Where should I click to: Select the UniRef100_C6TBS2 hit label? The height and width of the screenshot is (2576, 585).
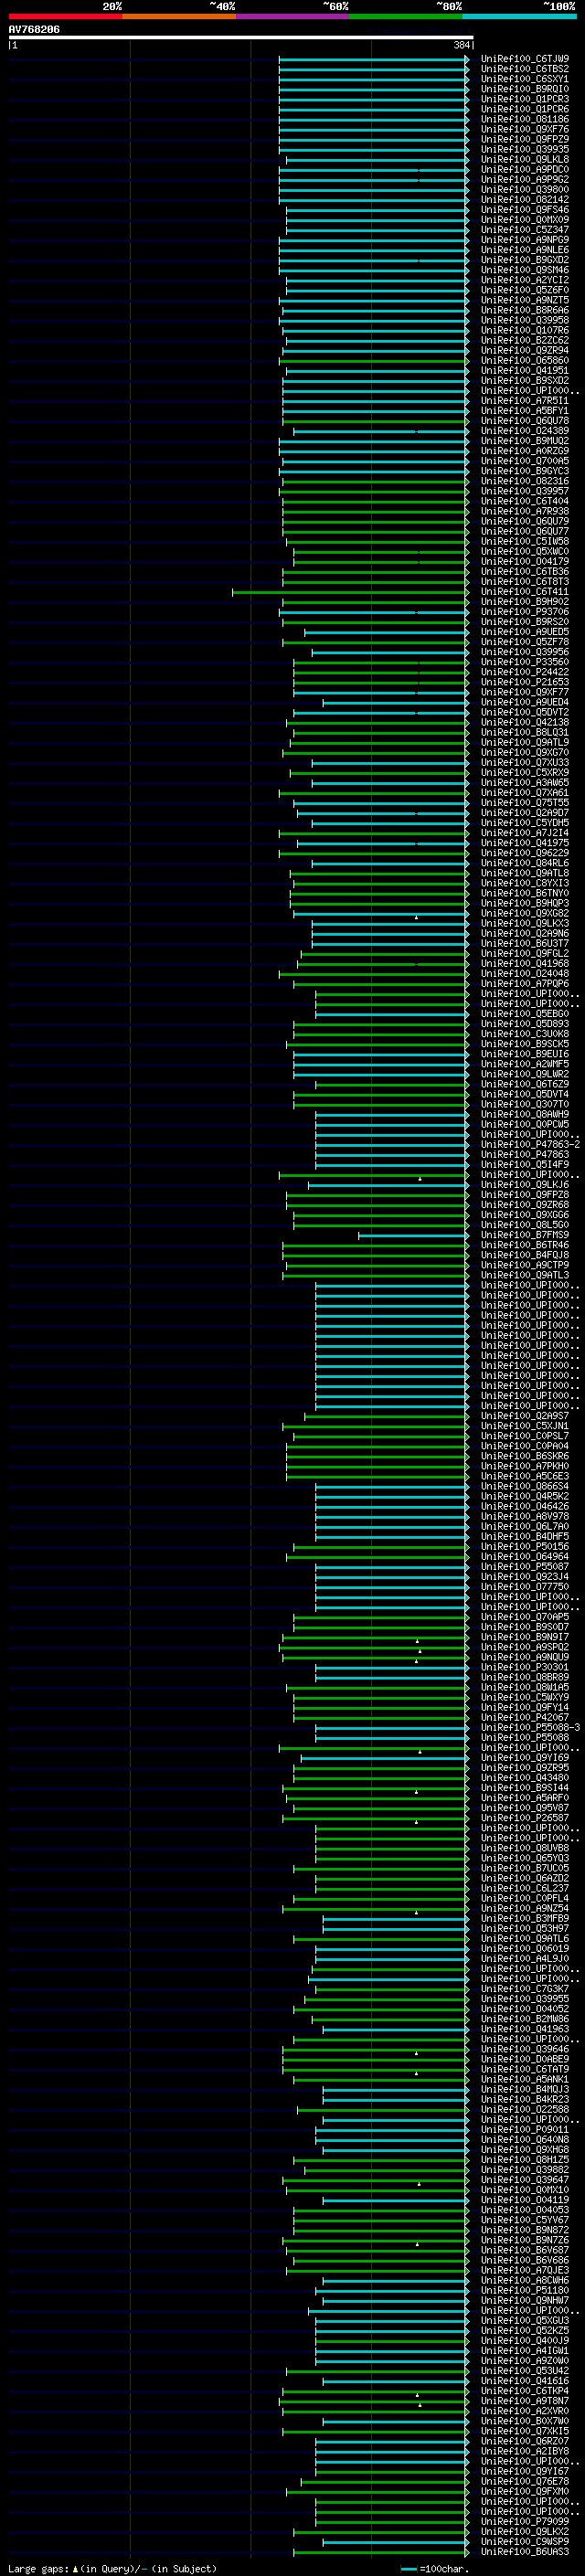point(525,69)
